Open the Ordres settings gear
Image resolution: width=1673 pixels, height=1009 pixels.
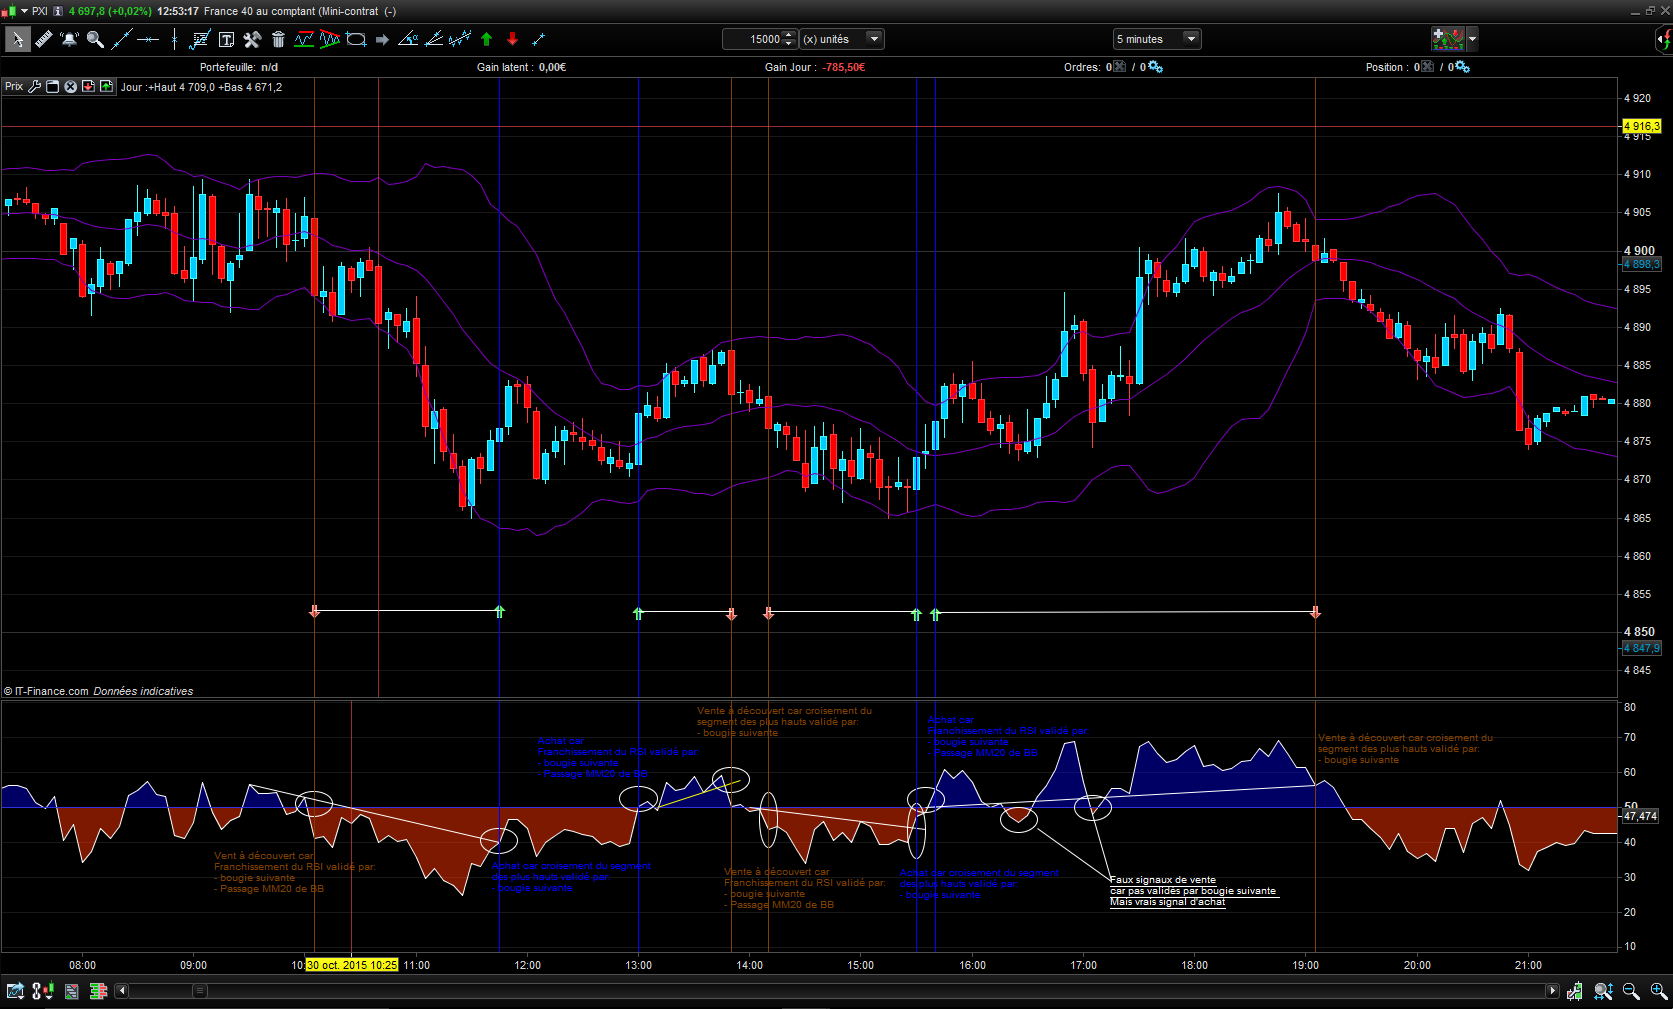click(1156, 67)
